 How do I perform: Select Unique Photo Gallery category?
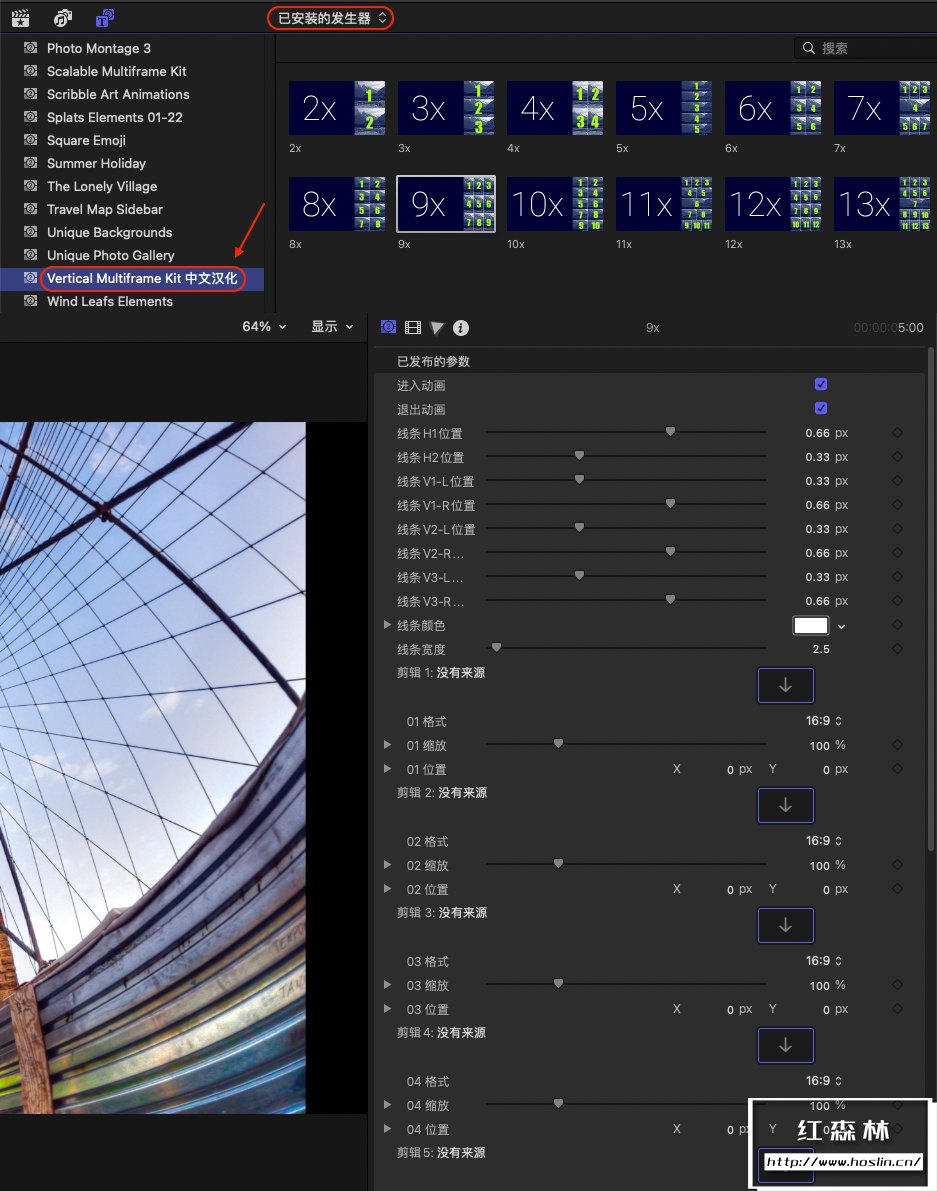click(110, 255)
